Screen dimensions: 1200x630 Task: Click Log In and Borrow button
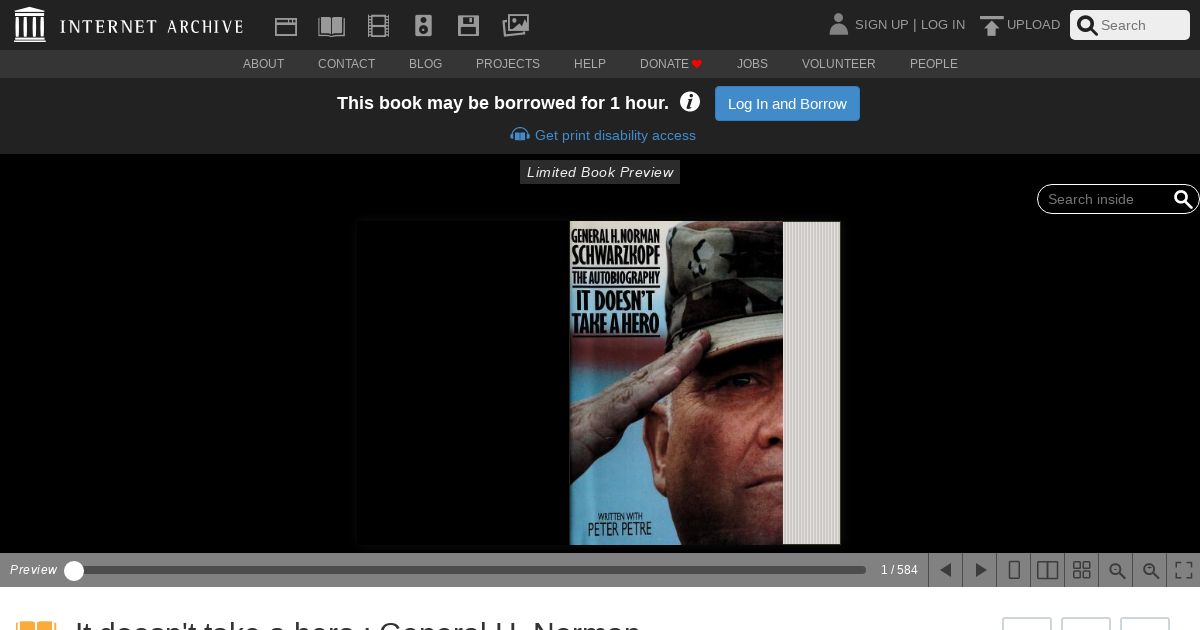pyautogui.click(x=787, y=104)
